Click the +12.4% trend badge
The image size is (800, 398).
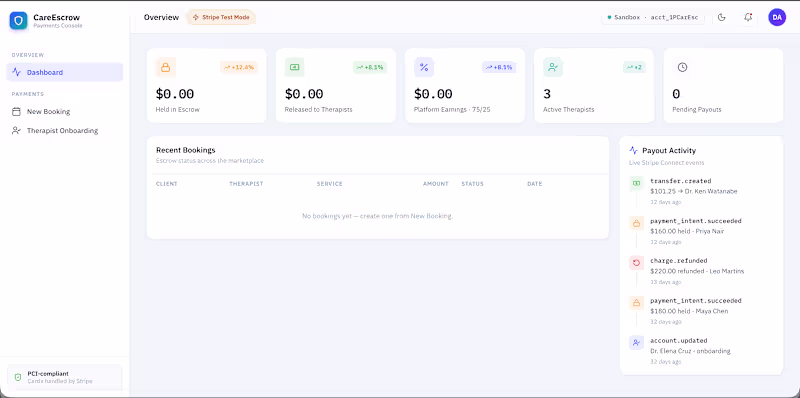pos(239,67)
